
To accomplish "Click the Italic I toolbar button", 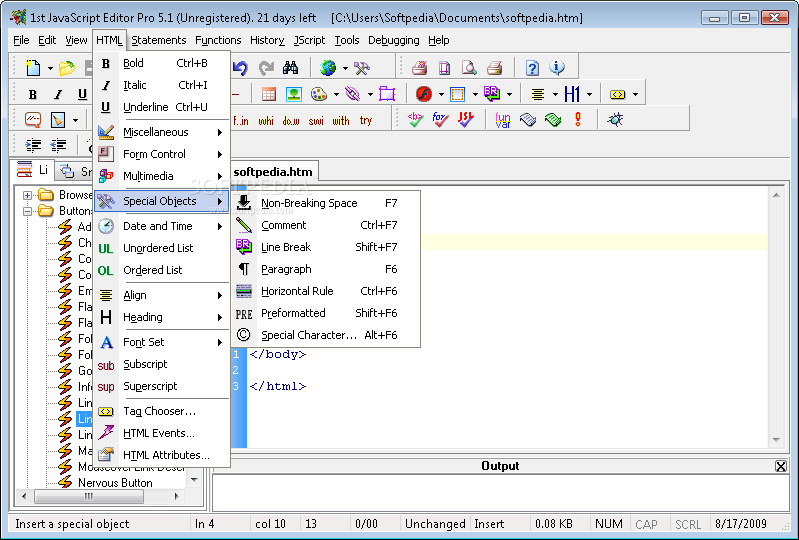I will (x=58, y=94).
